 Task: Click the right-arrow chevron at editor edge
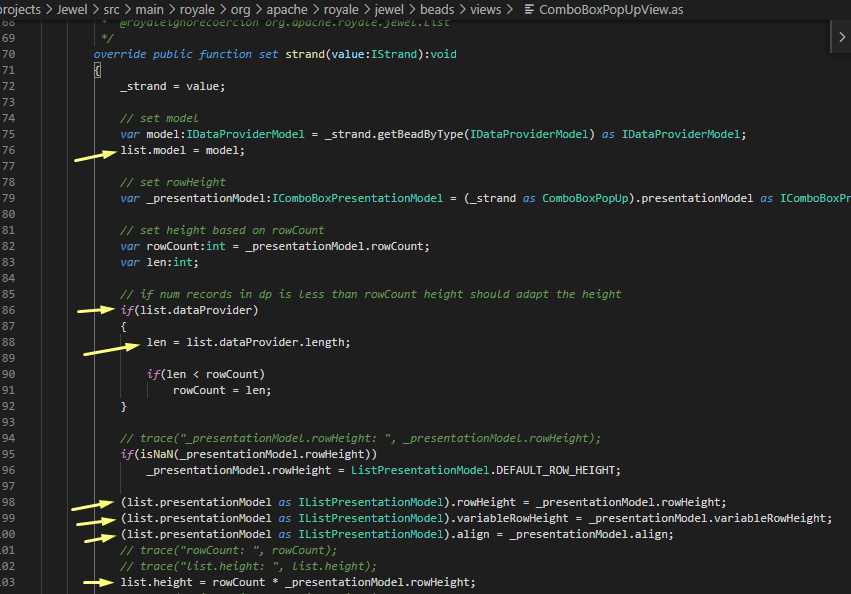842,37
